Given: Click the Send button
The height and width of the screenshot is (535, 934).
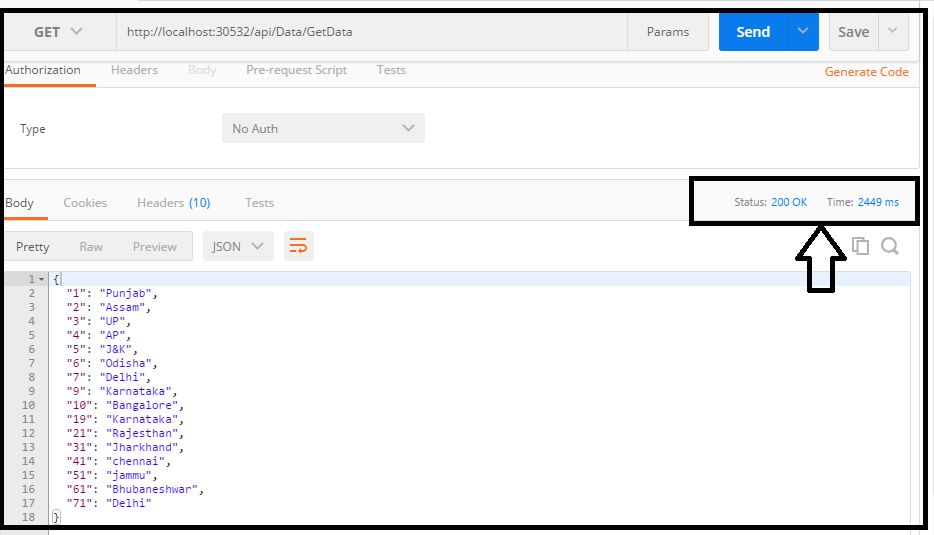Looking at the screenshot, I should click(x=754, y=32).
